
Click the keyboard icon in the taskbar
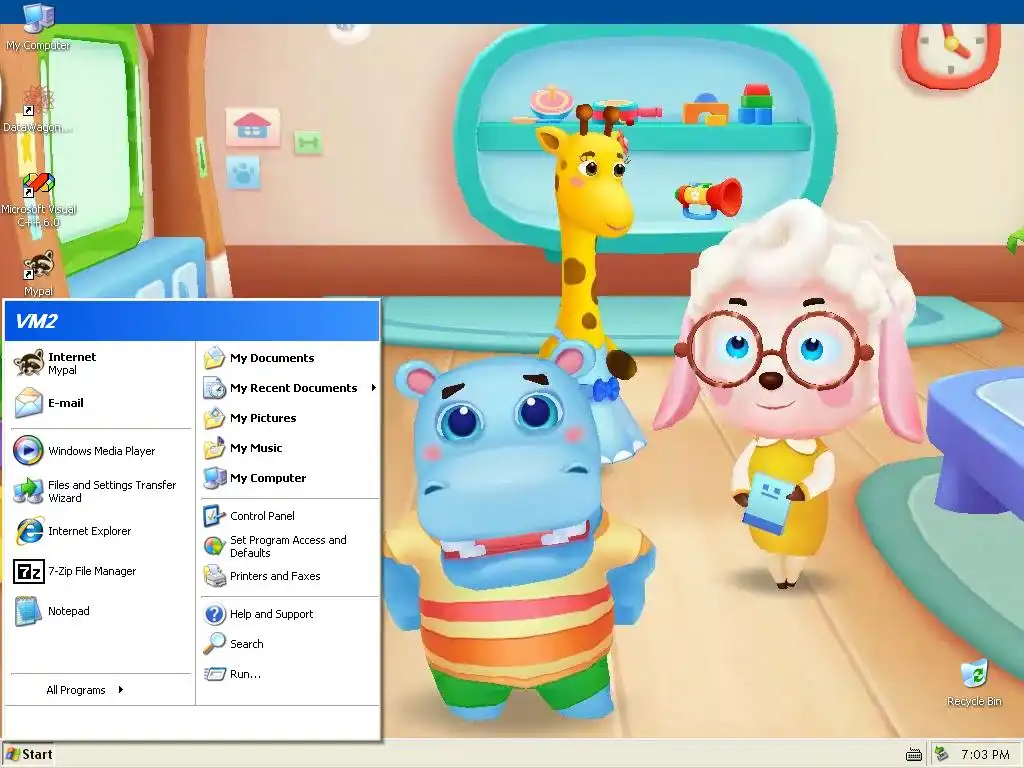tap(914, 755)
